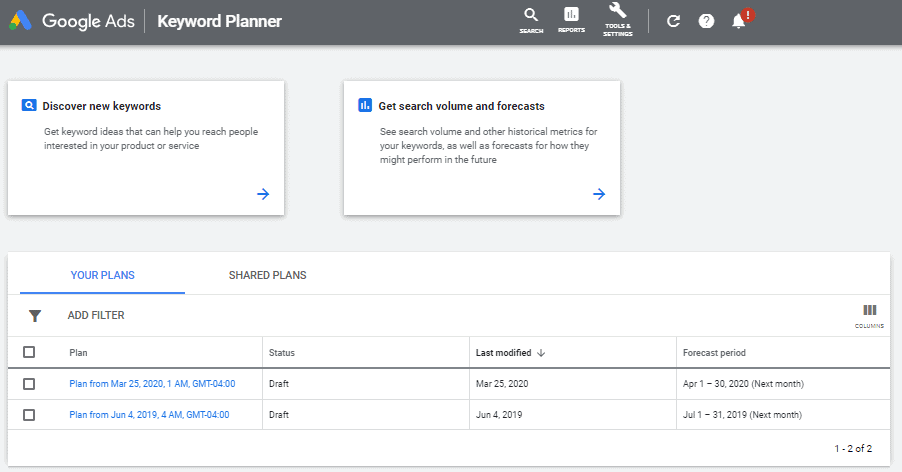The image size is (902, 472).
Task: Click the Jul 1 – 31, 2019 forecast cell
Action: [x=742, y=415]
